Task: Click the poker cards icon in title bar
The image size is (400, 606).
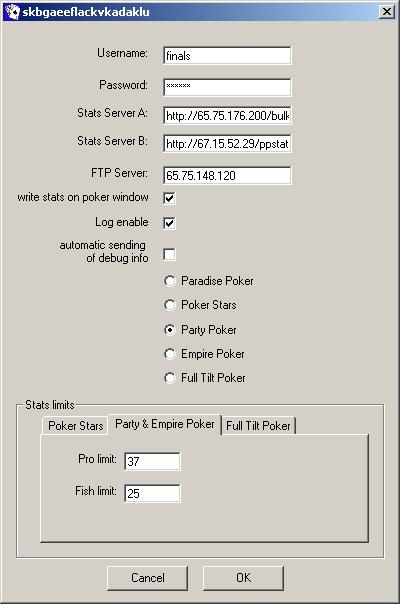Action: [x=12, y=12]
